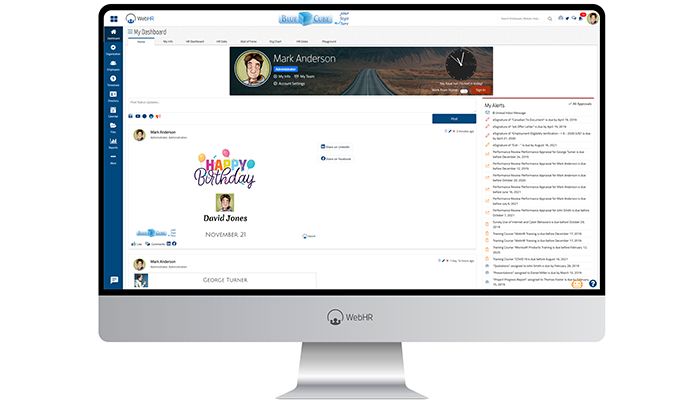The width and height of the screenshot is (700, 400).
Task: Click the analog clock in the banner
Action: [461, 64]
